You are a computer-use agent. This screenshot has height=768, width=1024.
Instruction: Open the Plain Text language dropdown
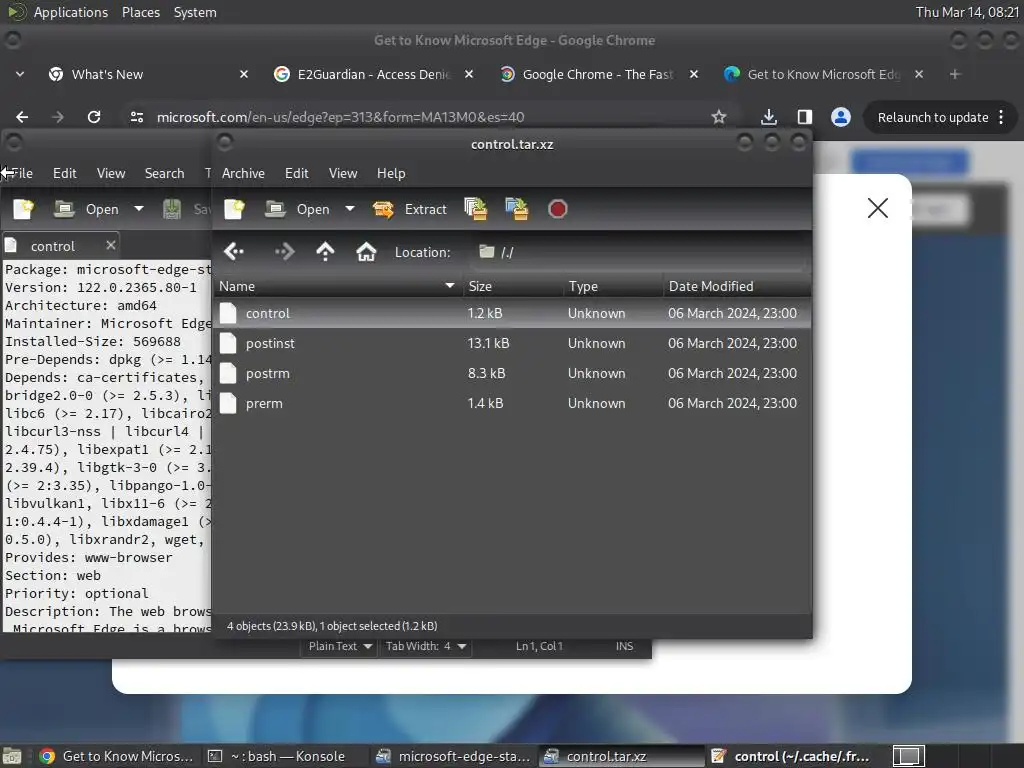pos(340,646)
